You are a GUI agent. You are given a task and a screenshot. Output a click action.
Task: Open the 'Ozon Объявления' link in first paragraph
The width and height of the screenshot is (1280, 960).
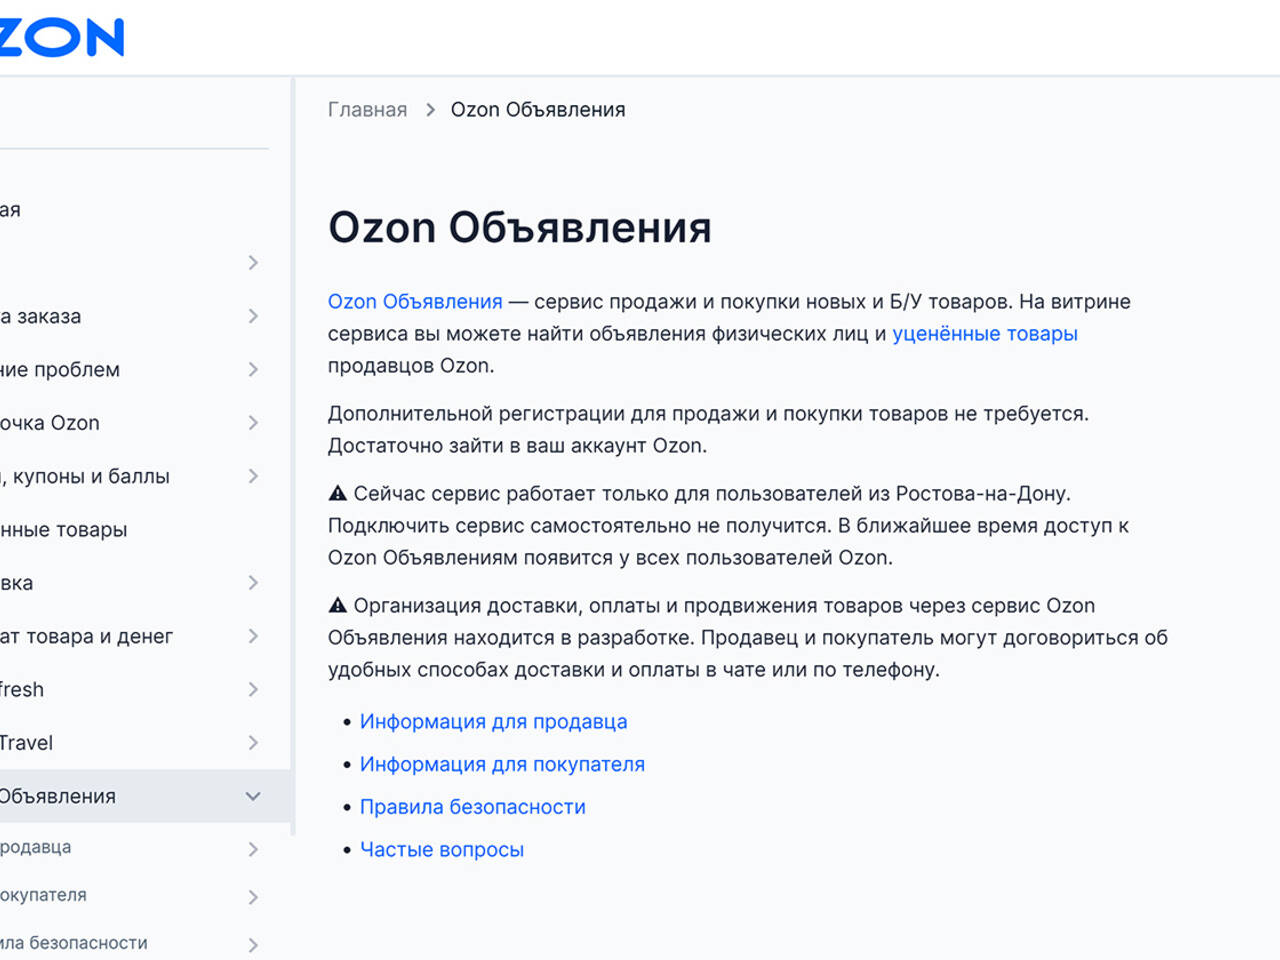(415, 302)
